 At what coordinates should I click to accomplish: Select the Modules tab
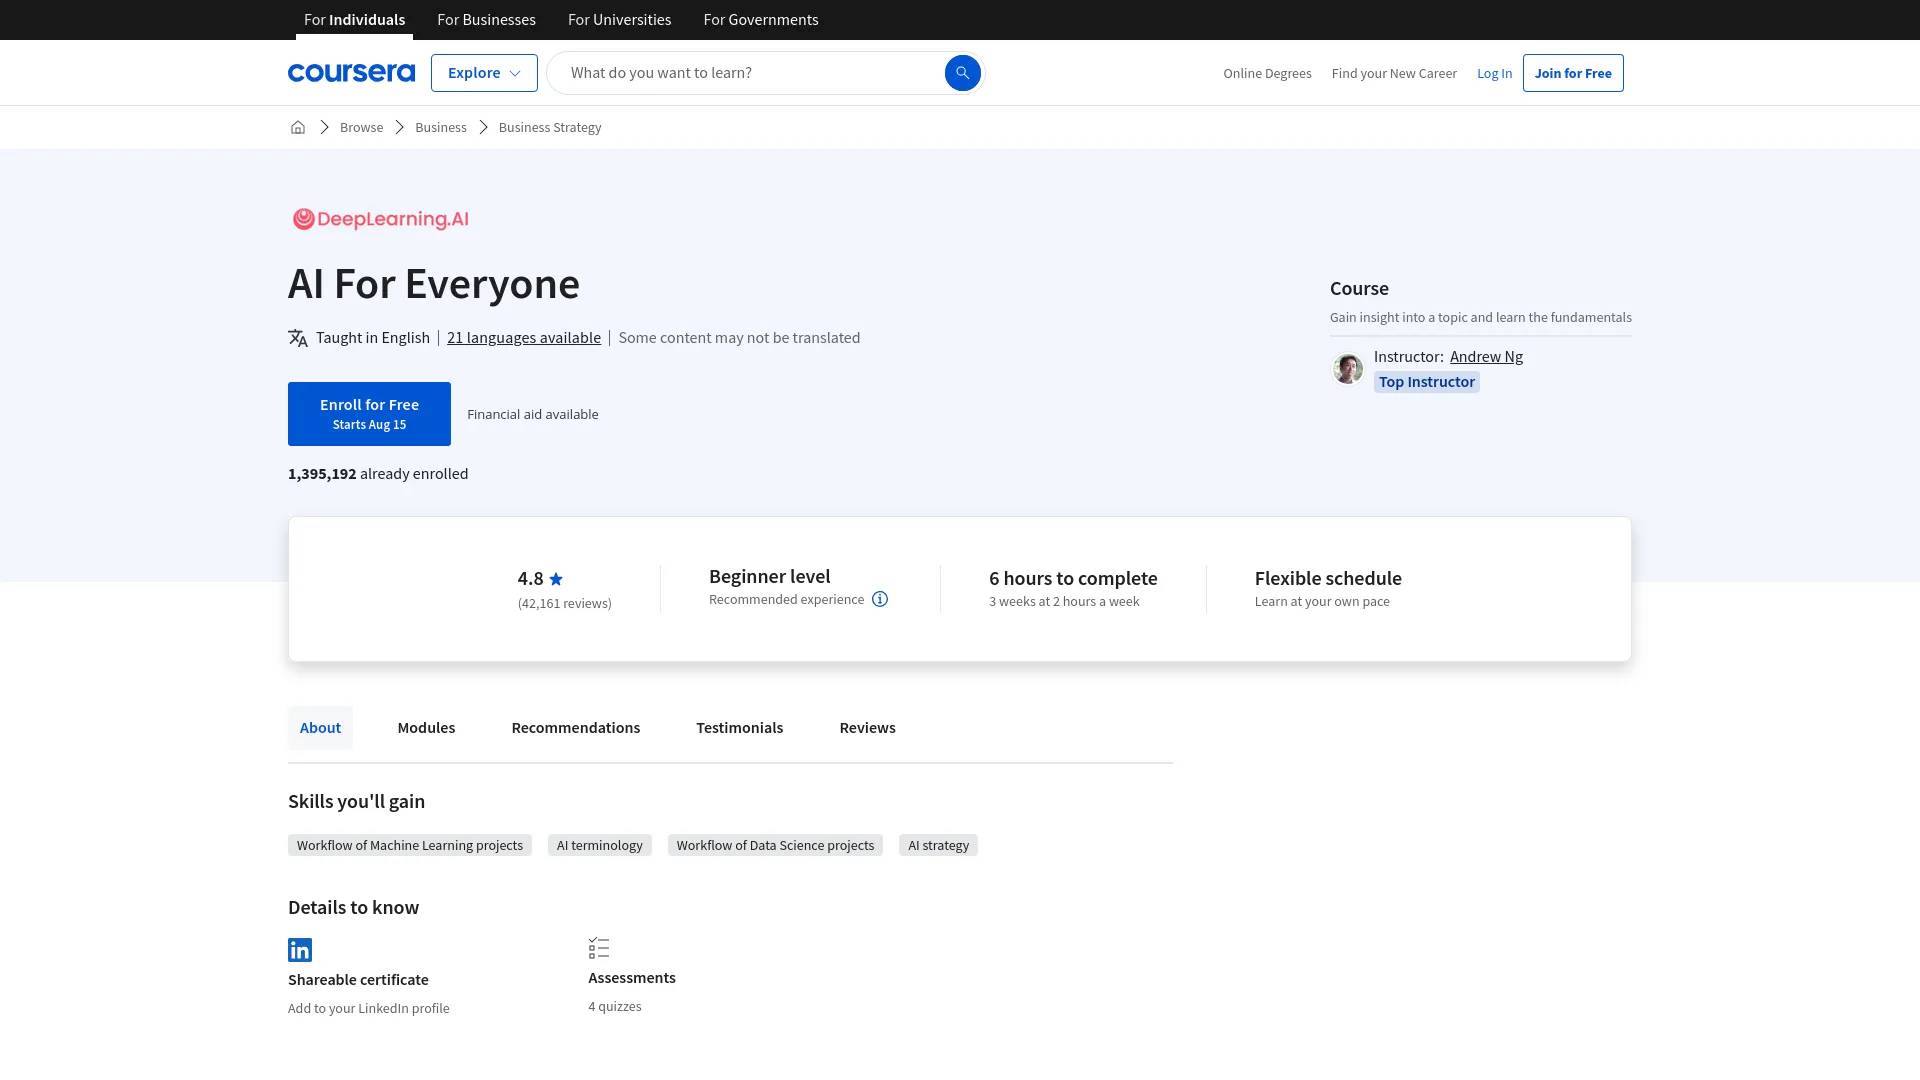coord(426,728)
